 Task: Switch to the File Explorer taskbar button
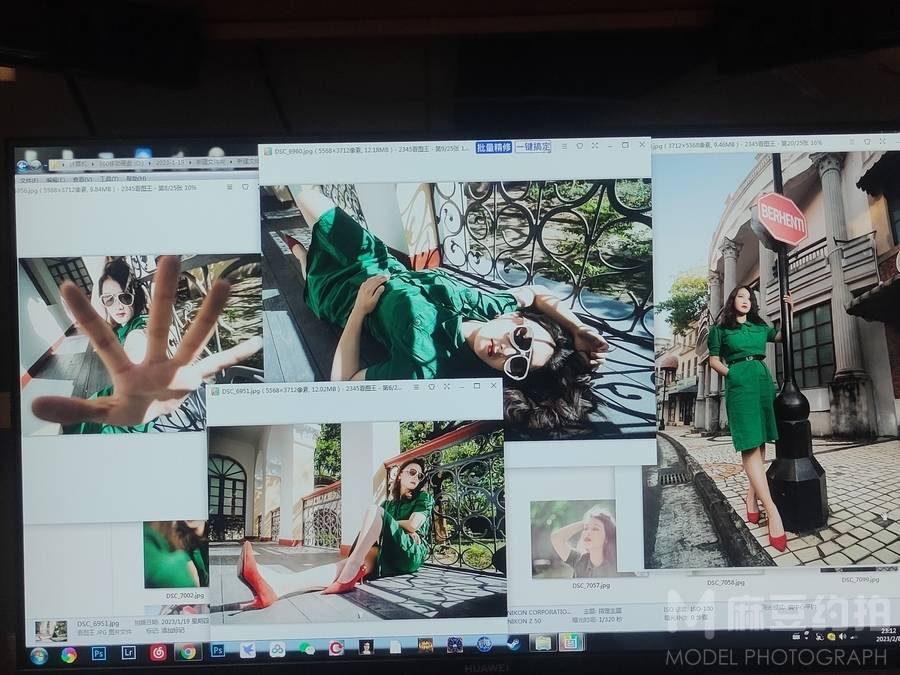(542, 643)
